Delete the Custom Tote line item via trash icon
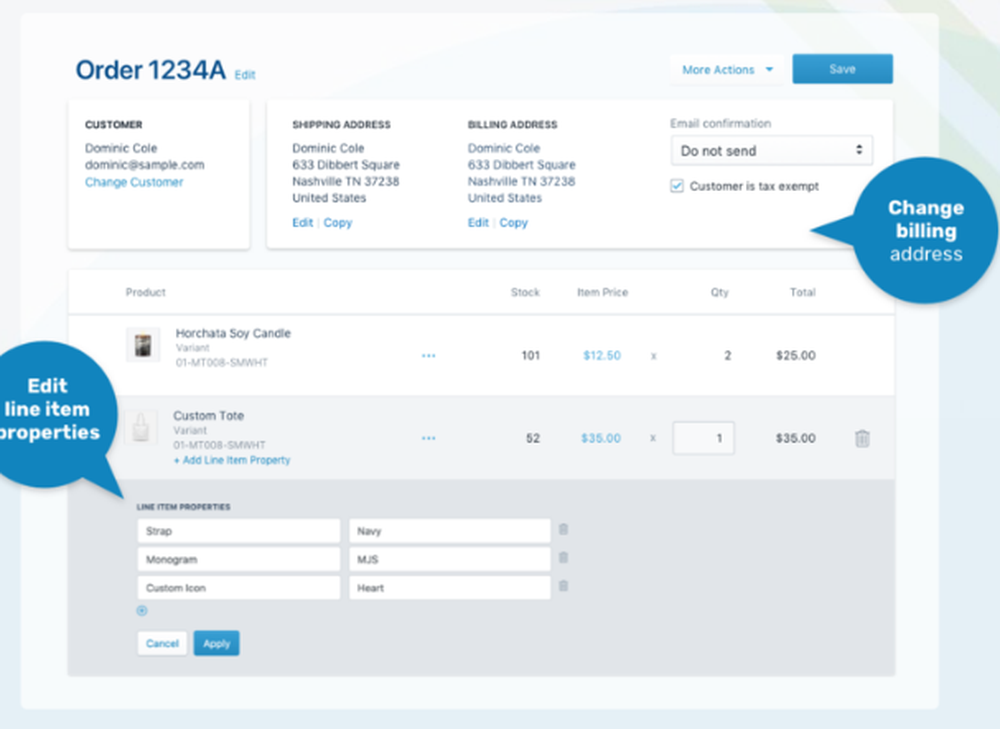Viewport: 1000px width, 729px height. click(x=862, y=438)
